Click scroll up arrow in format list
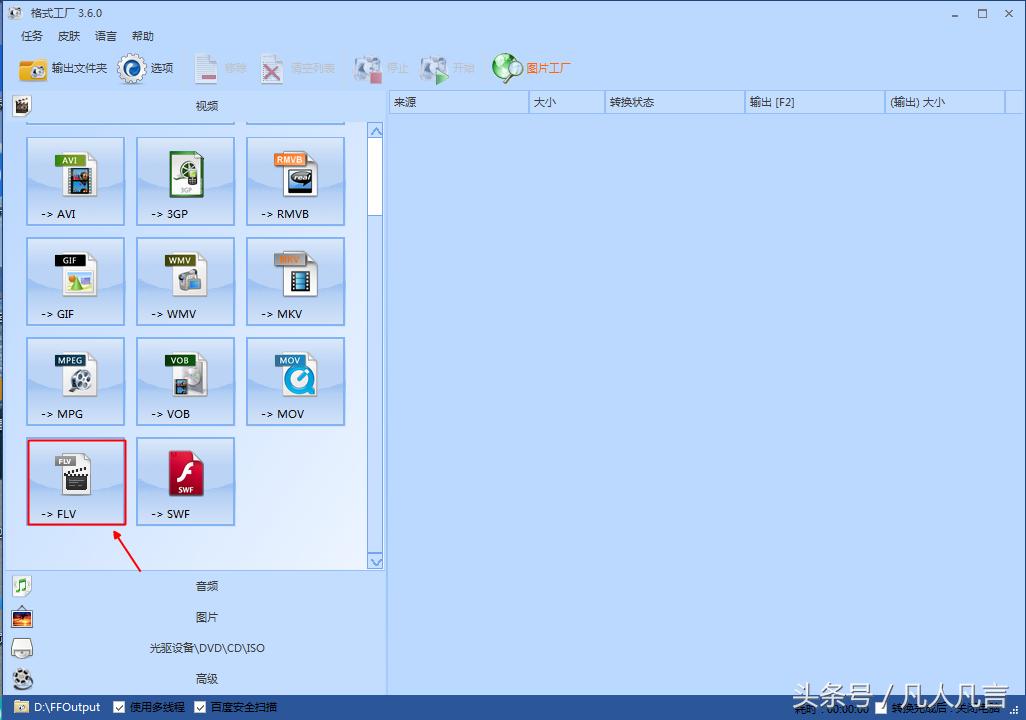The width and height of the screenshot is (1026, 720). click(376, 131)
